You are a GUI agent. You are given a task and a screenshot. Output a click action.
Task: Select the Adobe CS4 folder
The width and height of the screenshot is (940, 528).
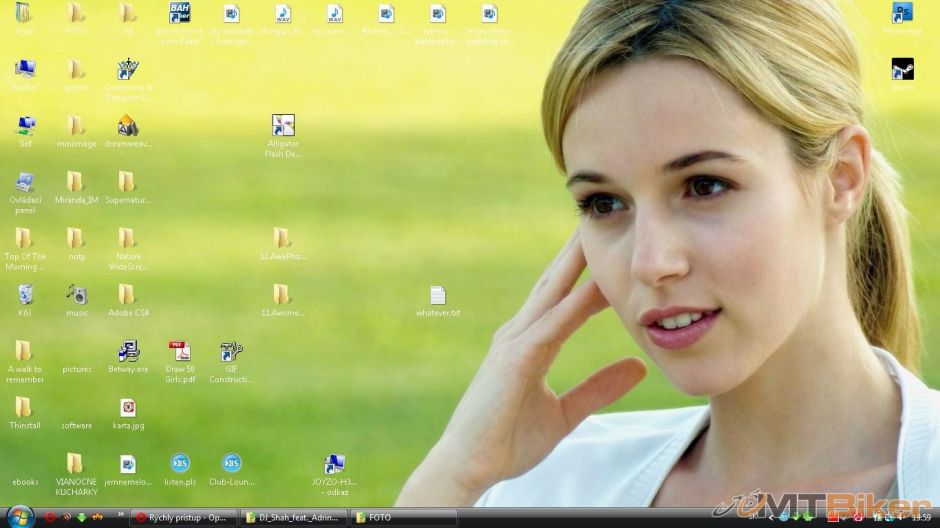[127, 295]
